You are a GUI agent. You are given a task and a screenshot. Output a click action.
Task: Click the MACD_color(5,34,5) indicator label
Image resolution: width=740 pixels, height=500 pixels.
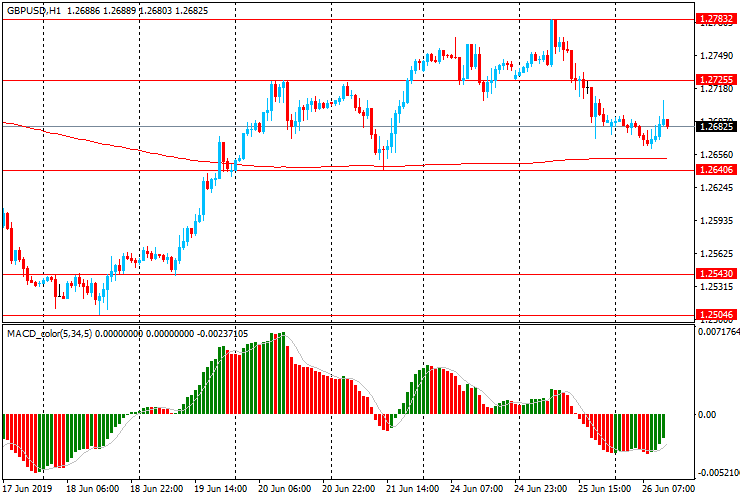pos(50,334)
